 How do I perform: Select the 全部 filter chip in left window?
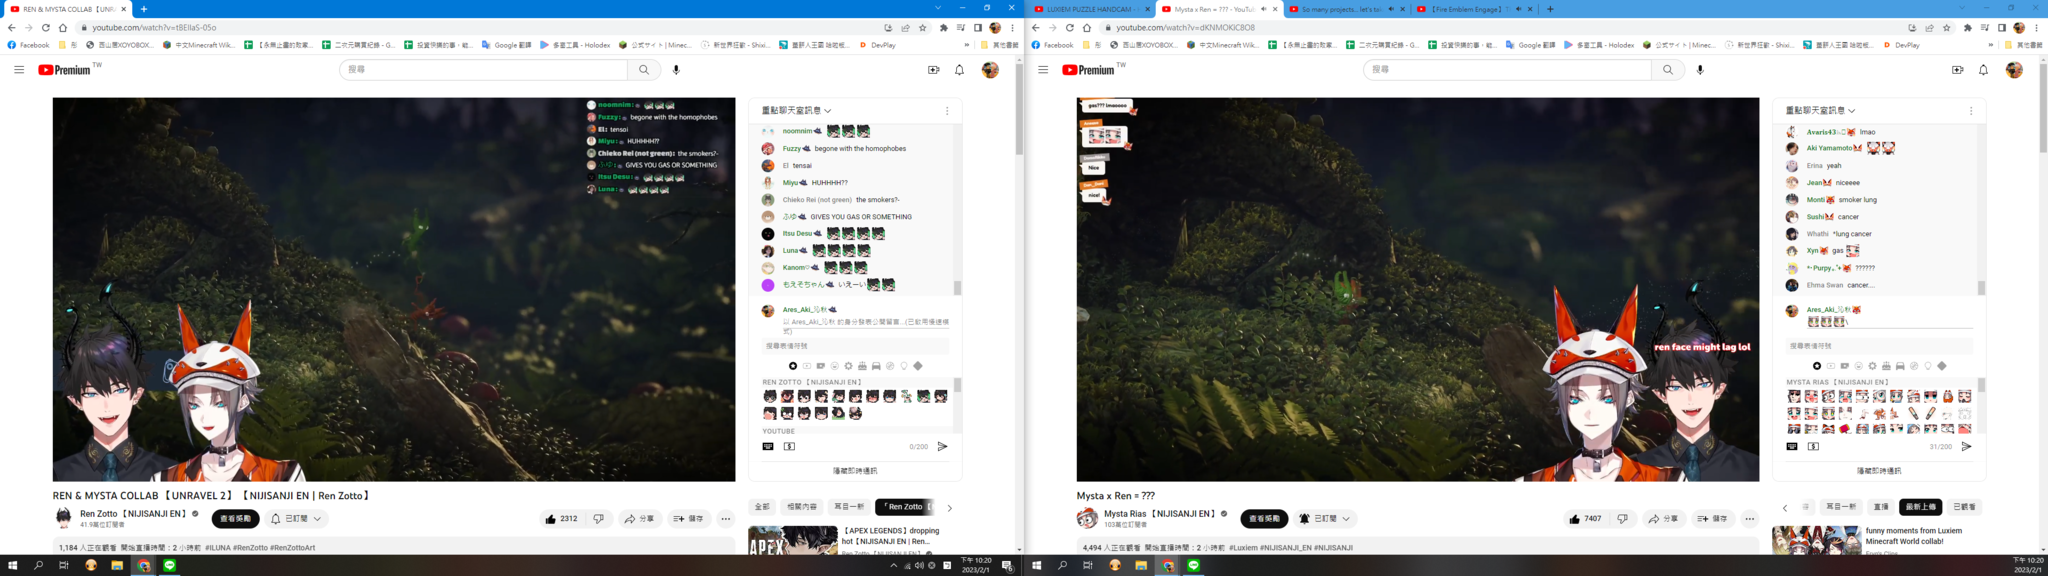pos(762,507)
